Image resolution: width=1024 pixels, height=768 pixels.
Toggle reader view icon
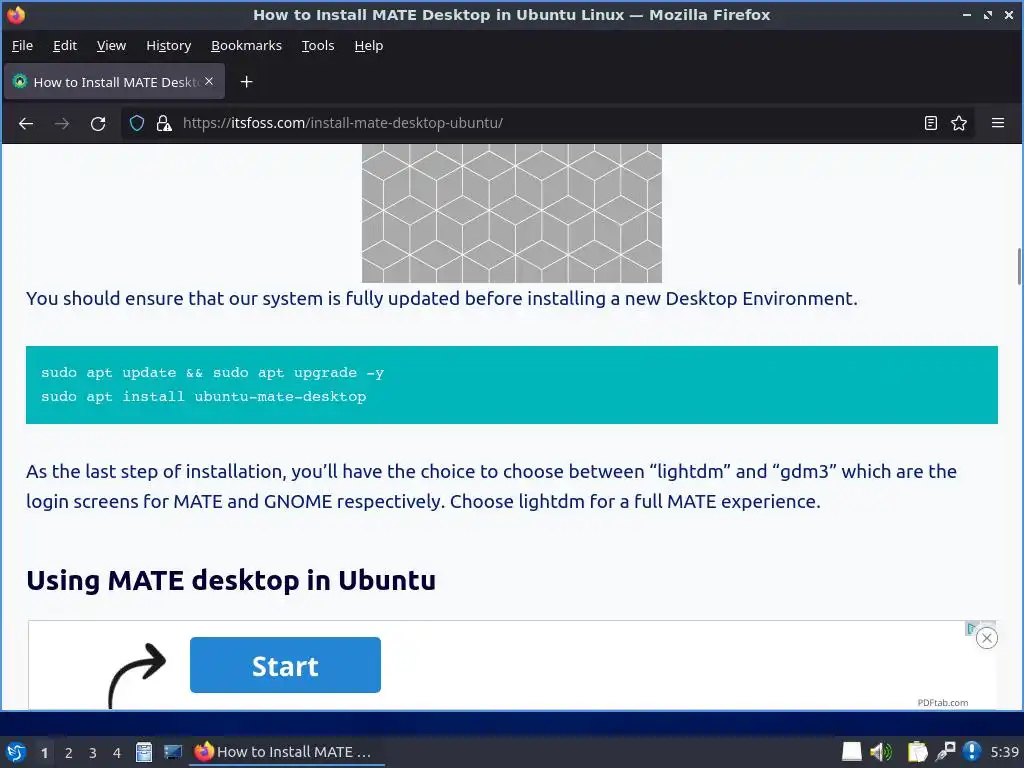click(931, 123)
